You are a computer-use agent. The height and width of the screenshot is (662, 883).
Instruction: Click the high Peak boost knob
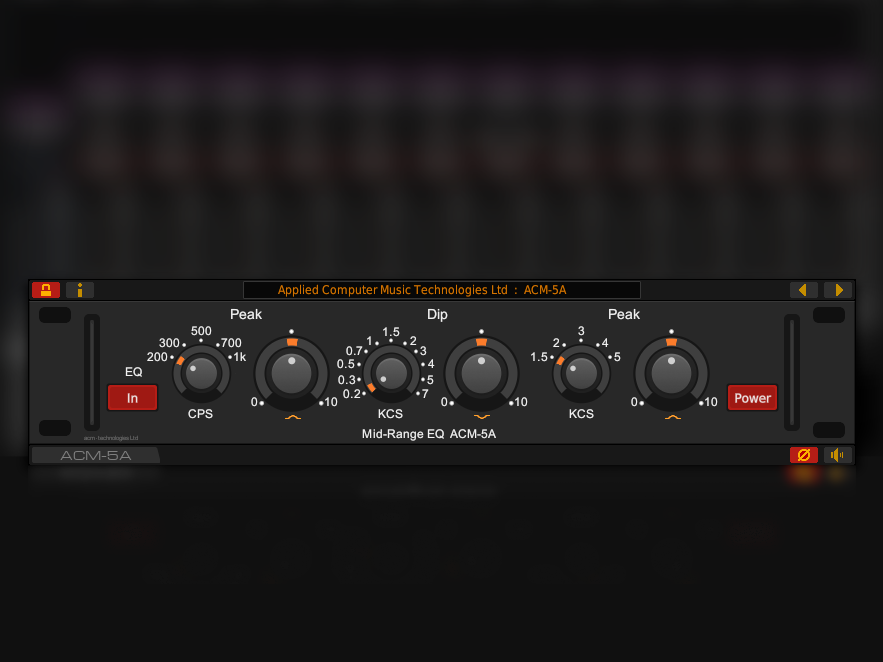point(672,373)
